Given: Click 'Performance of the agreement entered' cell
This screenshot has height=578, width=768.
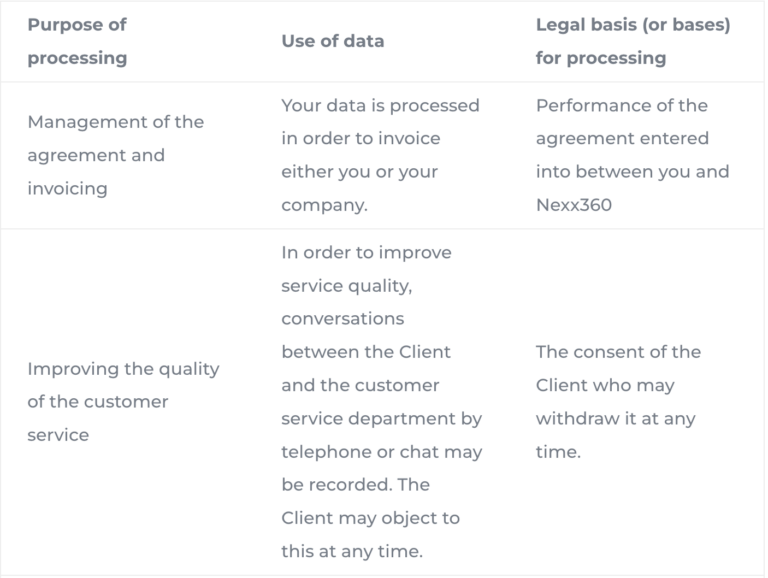Looking at the screenshot, I should [x=622, y=121].
